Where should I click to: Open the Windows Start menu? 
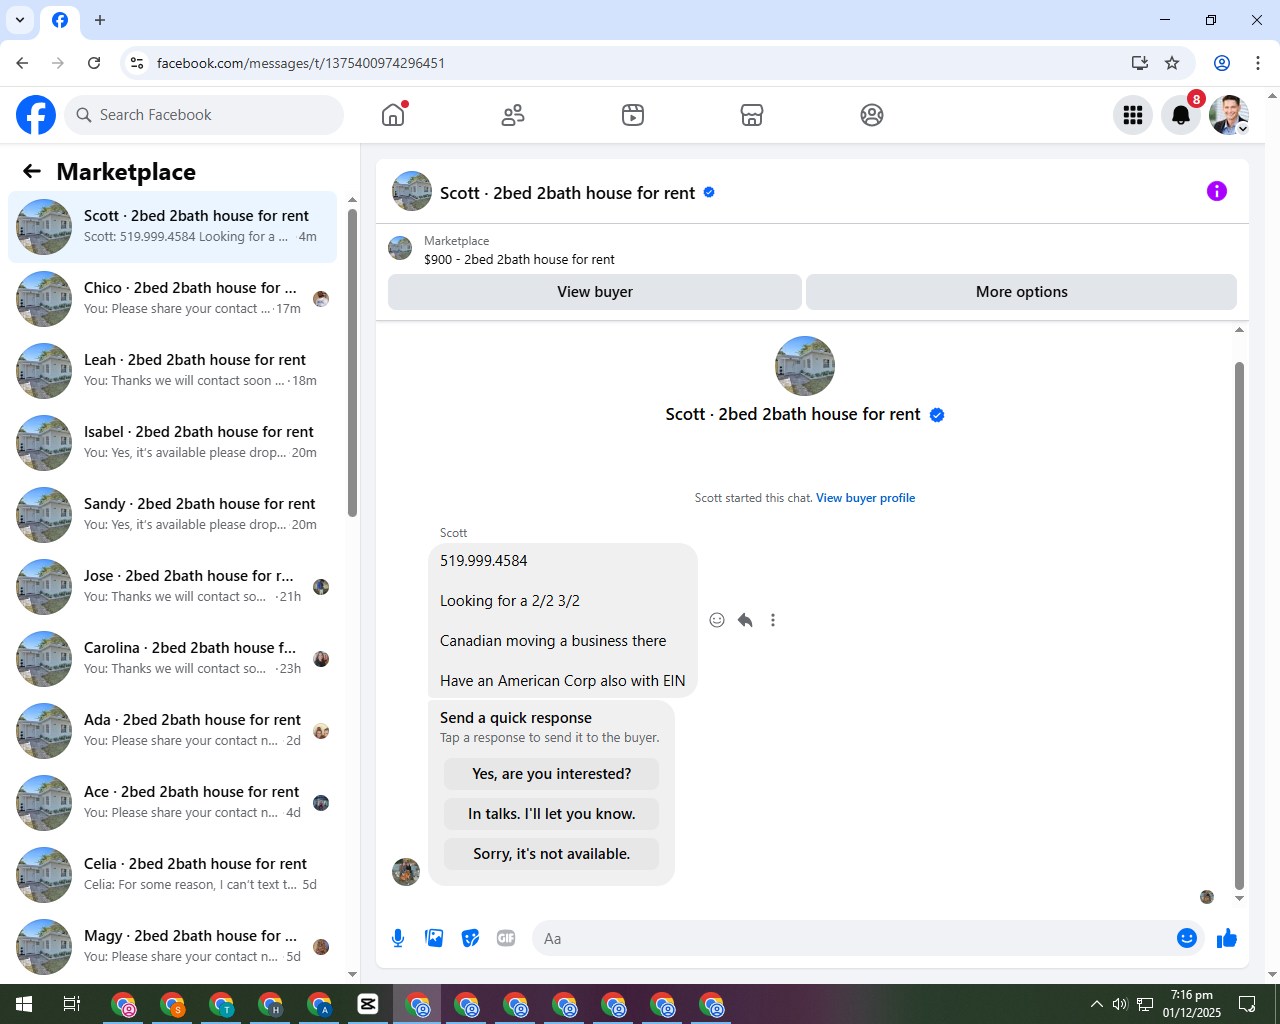tap(24, 1004)
